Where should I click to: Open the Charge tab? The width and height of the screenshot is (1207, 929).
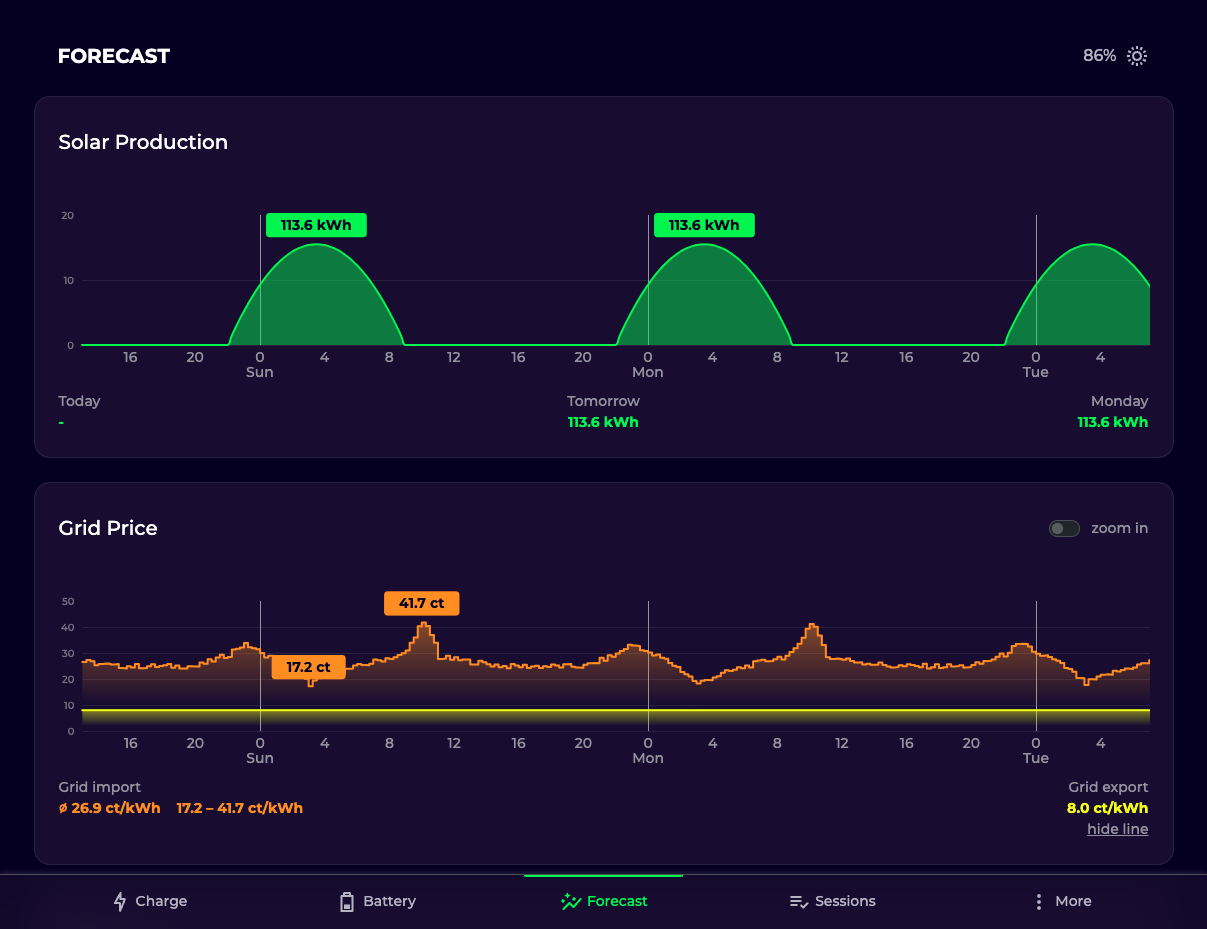click(150, 902)
